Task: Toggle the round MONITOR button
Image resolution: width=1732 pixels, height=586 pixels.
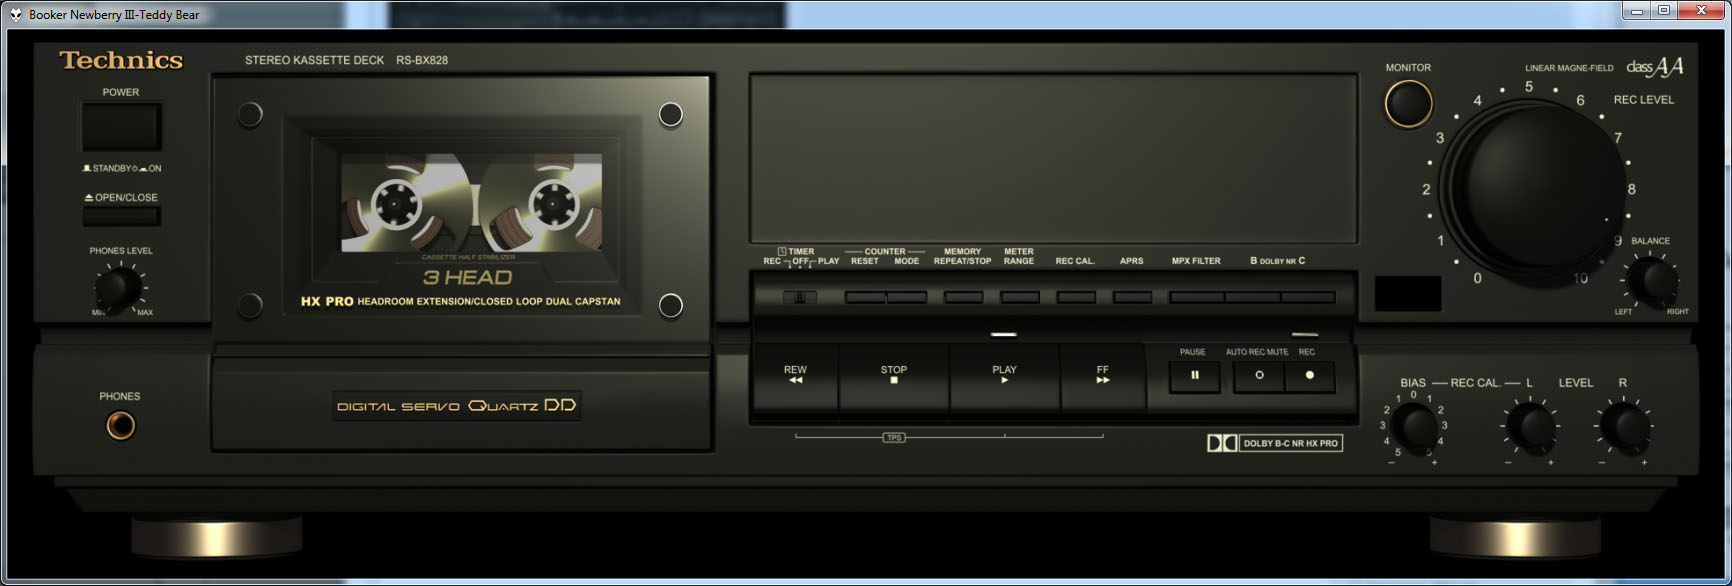Action: tap(1408, 103)
